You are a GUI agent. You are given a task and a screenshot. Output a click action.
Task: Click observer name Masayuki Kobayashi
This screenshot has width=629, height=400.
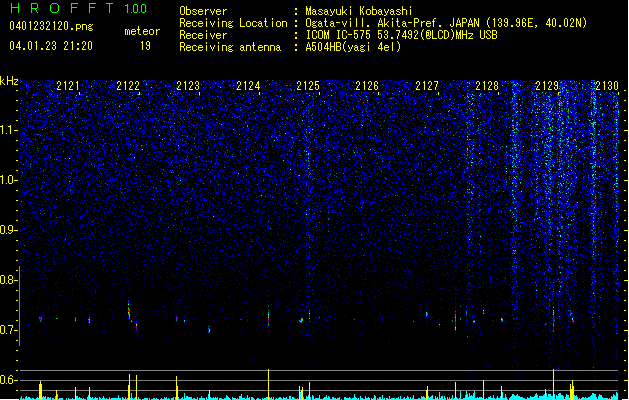click(x=359, y=11)
